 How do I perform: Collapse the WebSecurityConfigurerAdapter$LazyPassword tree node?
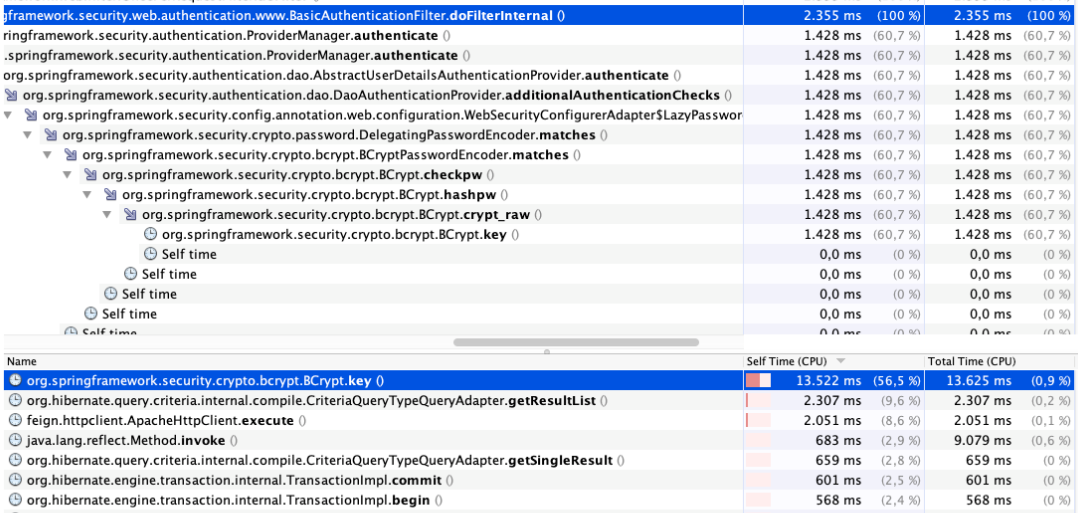[8, 115]
